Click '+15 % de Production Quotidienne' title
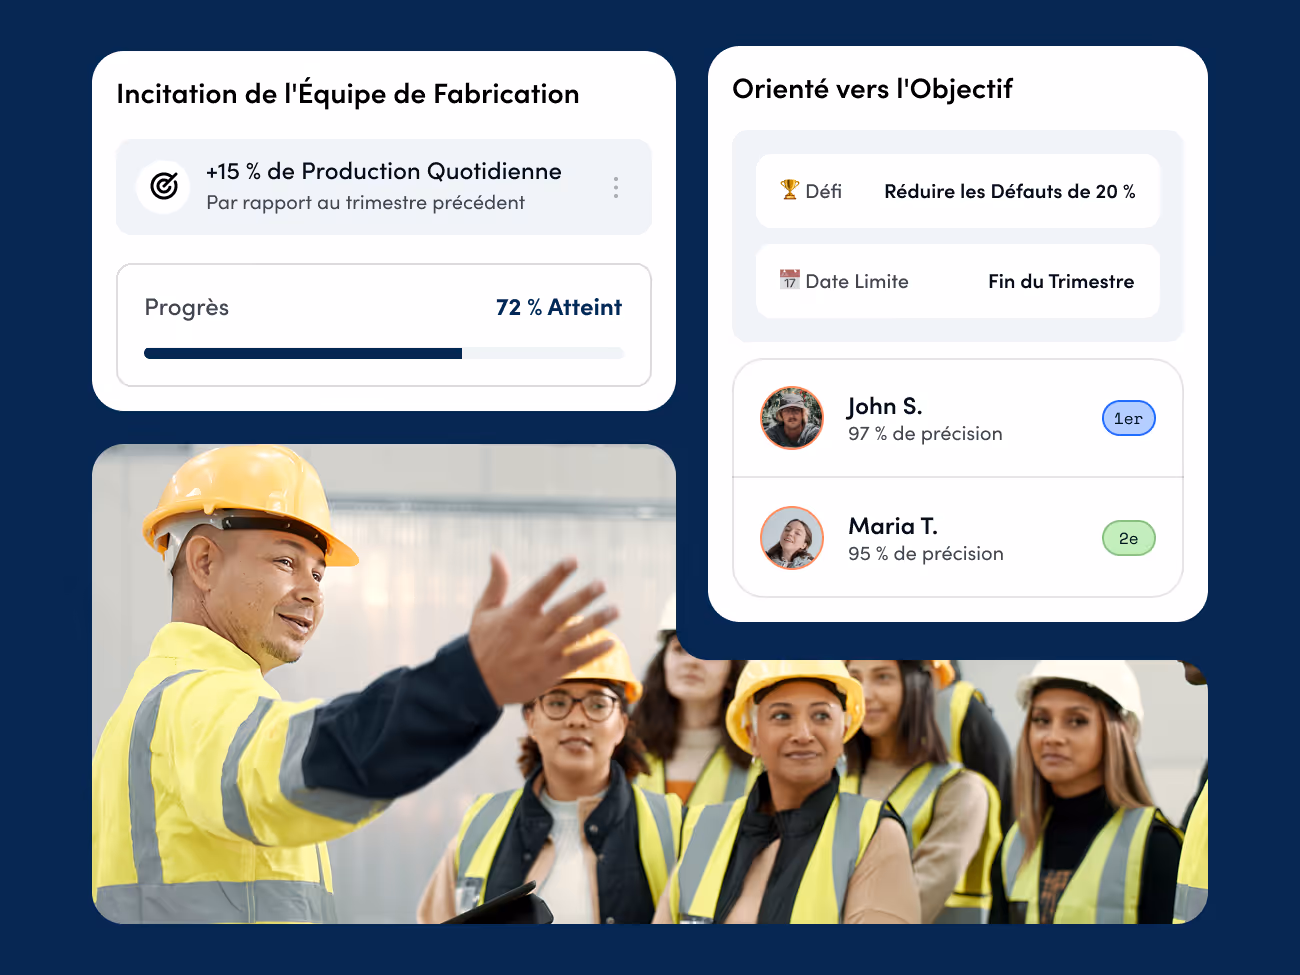Viewport: 1300px width, 975px height. click(384, 171)
